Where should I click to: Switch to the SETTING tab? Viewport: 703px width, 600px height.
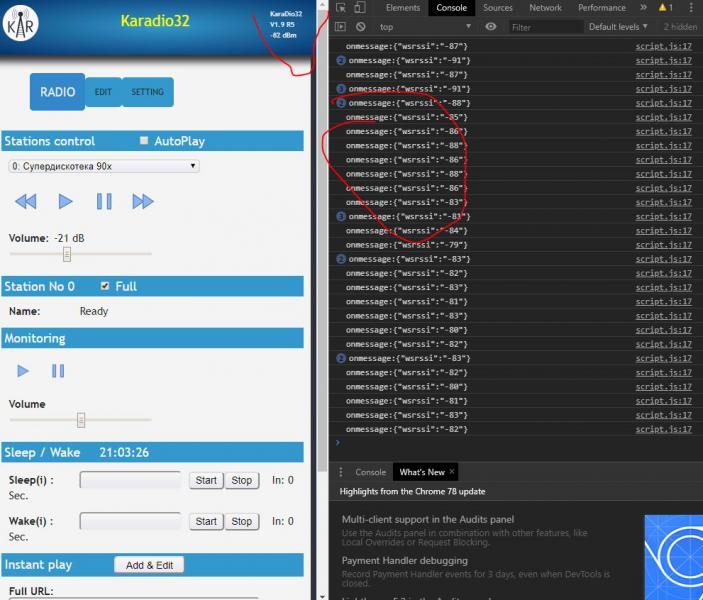pyautogui.click(x=148, y=92)
